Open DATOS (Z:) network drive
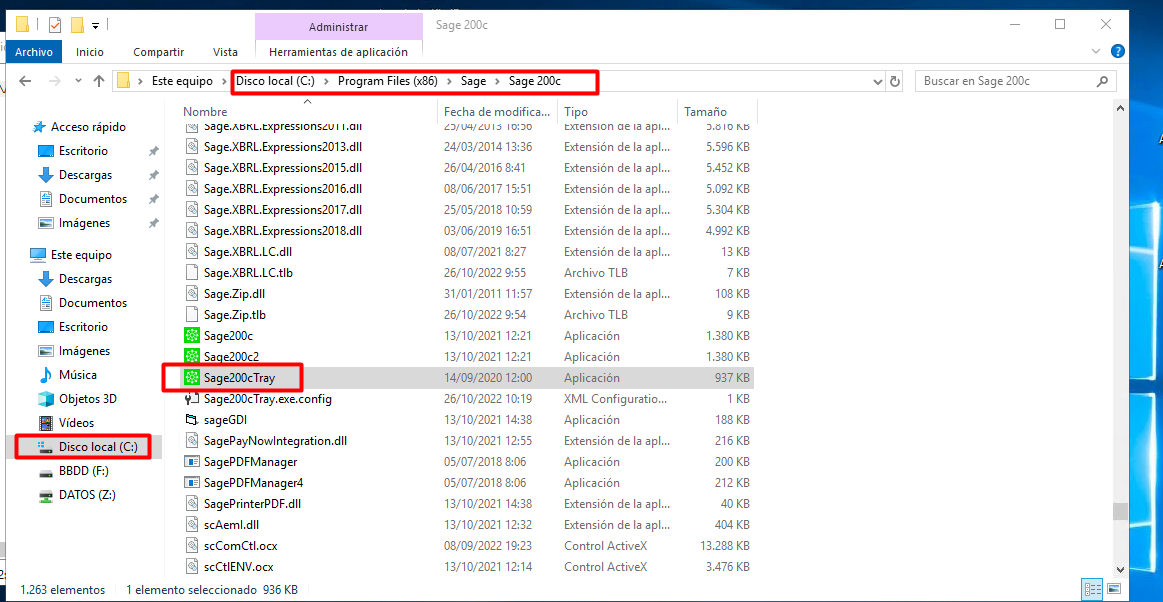1163x602 pixels. click(x=87, y=494)
